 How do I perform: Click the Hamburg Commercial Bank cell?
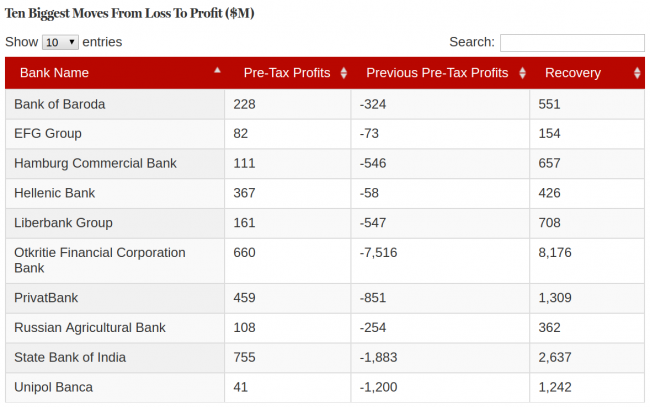pos(95,163)
